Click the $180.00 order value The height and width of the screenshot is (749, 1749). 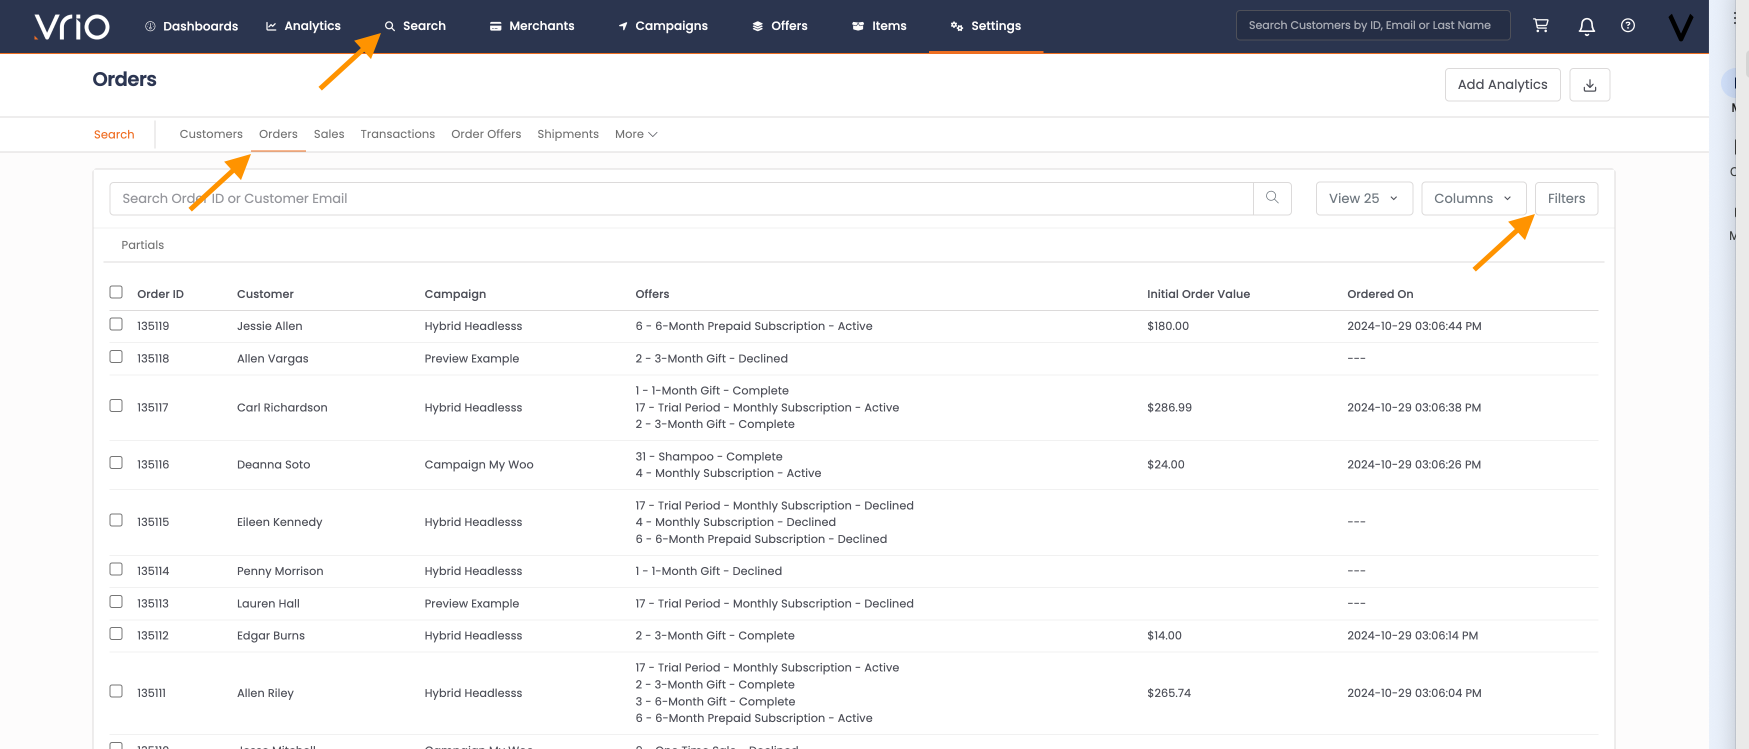(x=1168, y=326)
